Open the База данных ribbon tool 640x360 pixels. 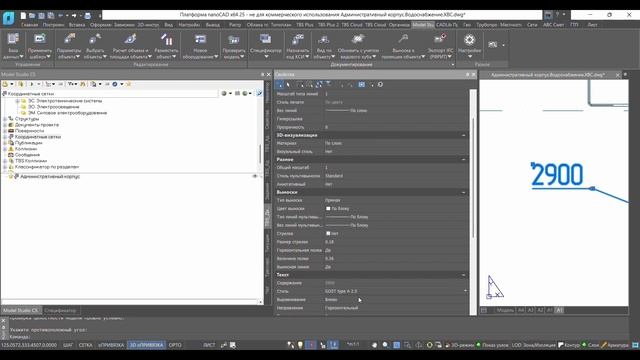pos(13,46)
